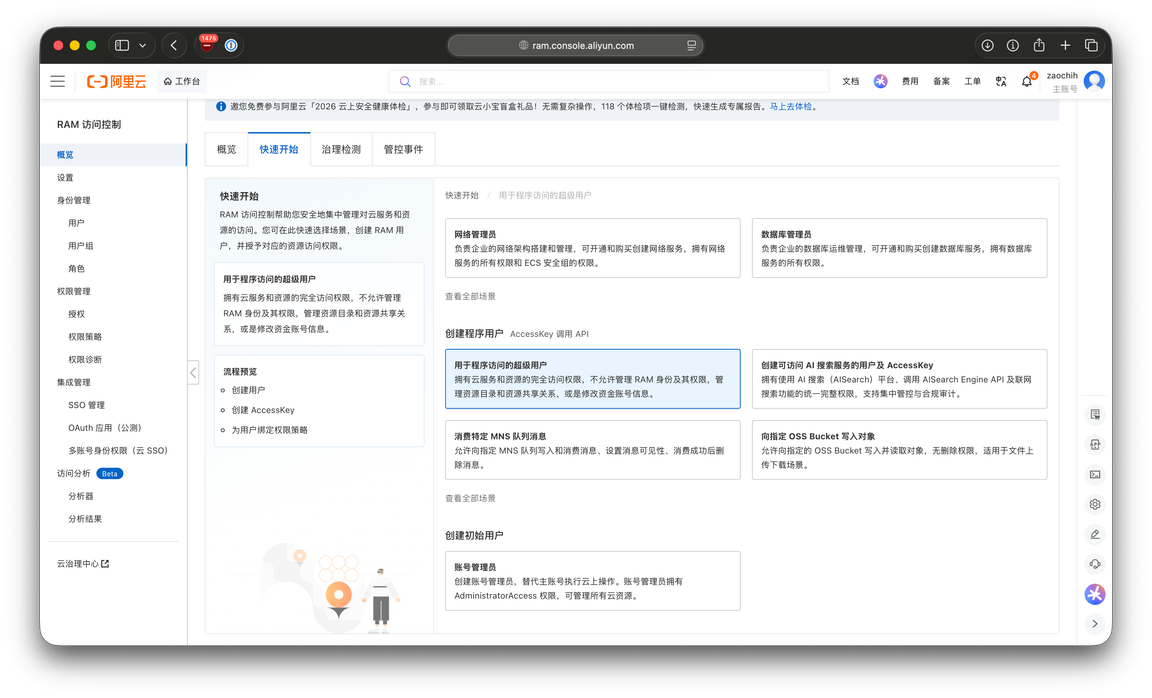Viewport: 1152px width, 698px height.
Task: Open the right rail AI assistant icon
Action: pyautogui.click(x=1095, y=594)
